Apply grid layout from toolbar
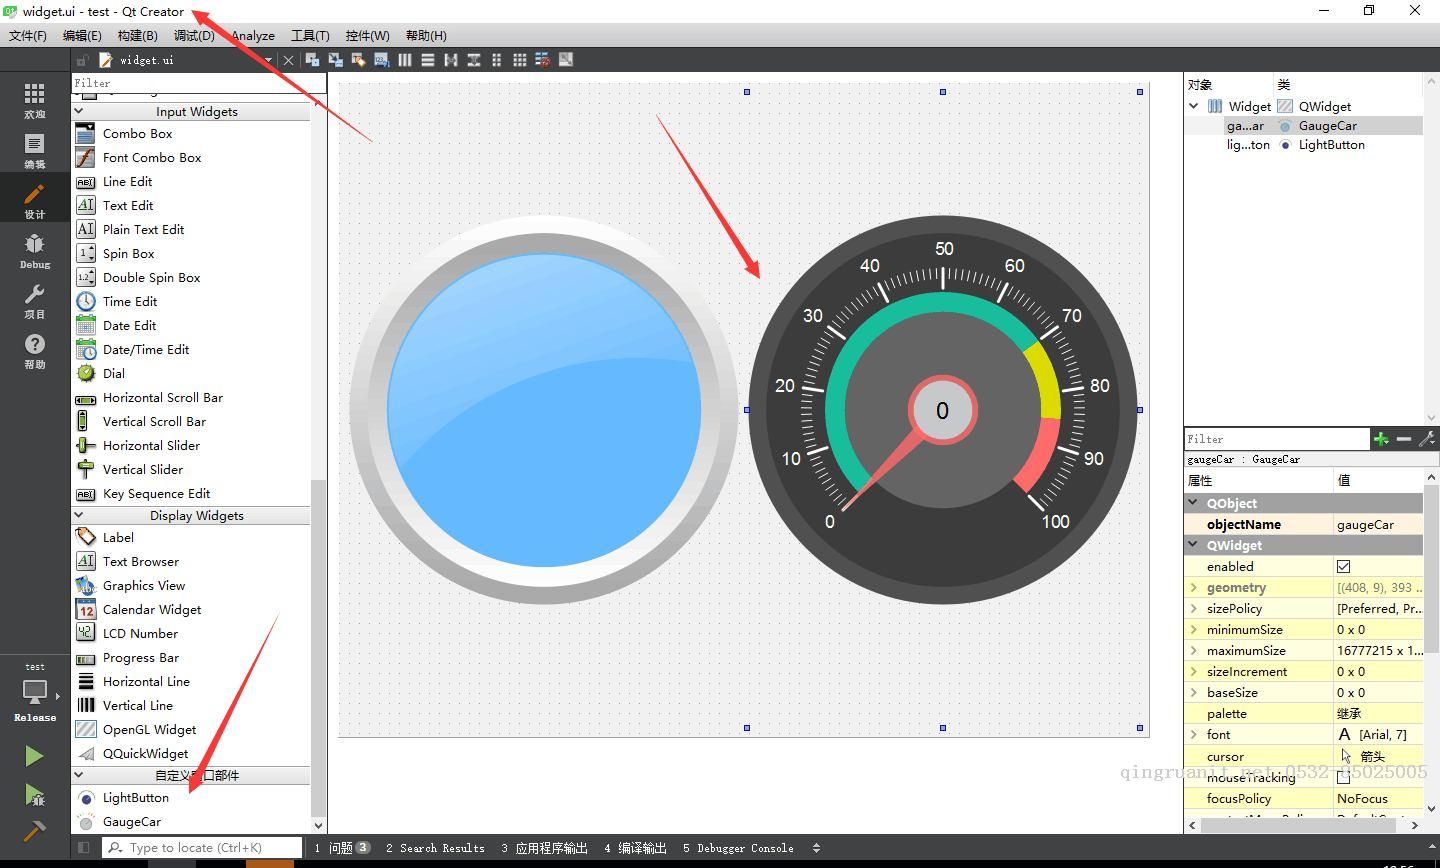The width and height of the screenshot is (1440, 868). [x=520, y=60]
